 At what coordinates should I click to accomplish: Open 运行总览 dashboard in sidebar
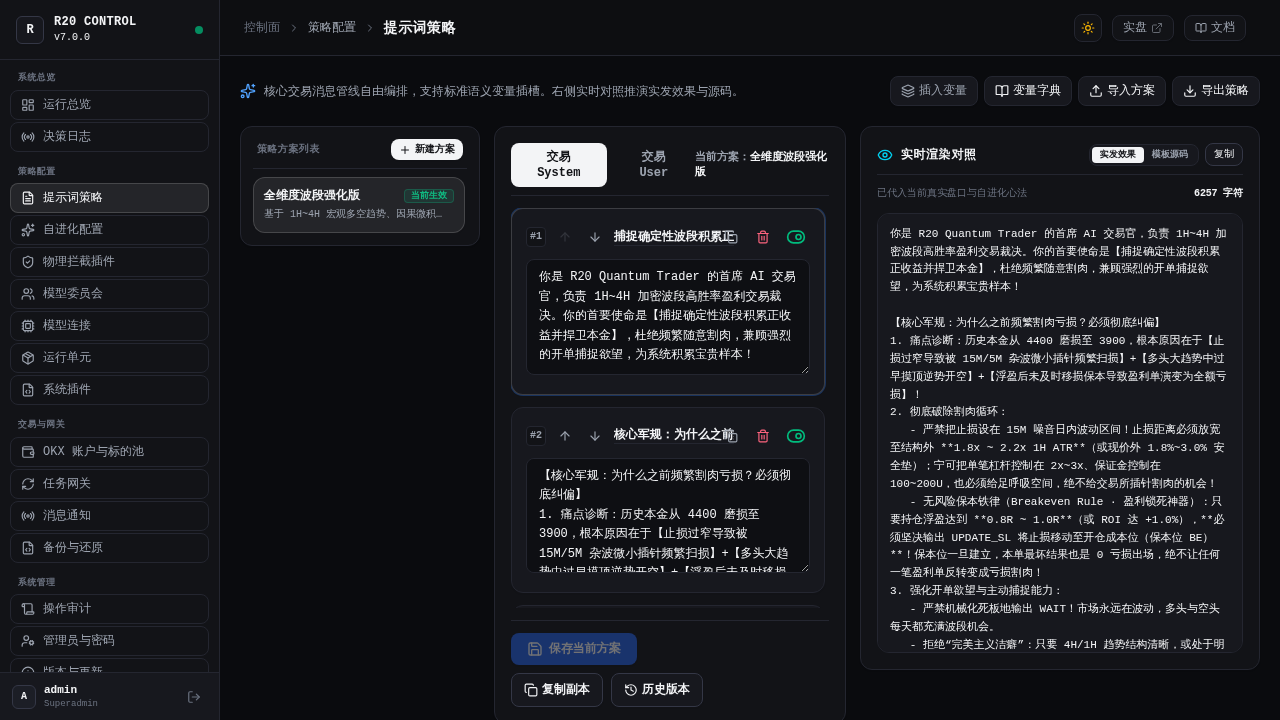[x=109, y=105]
